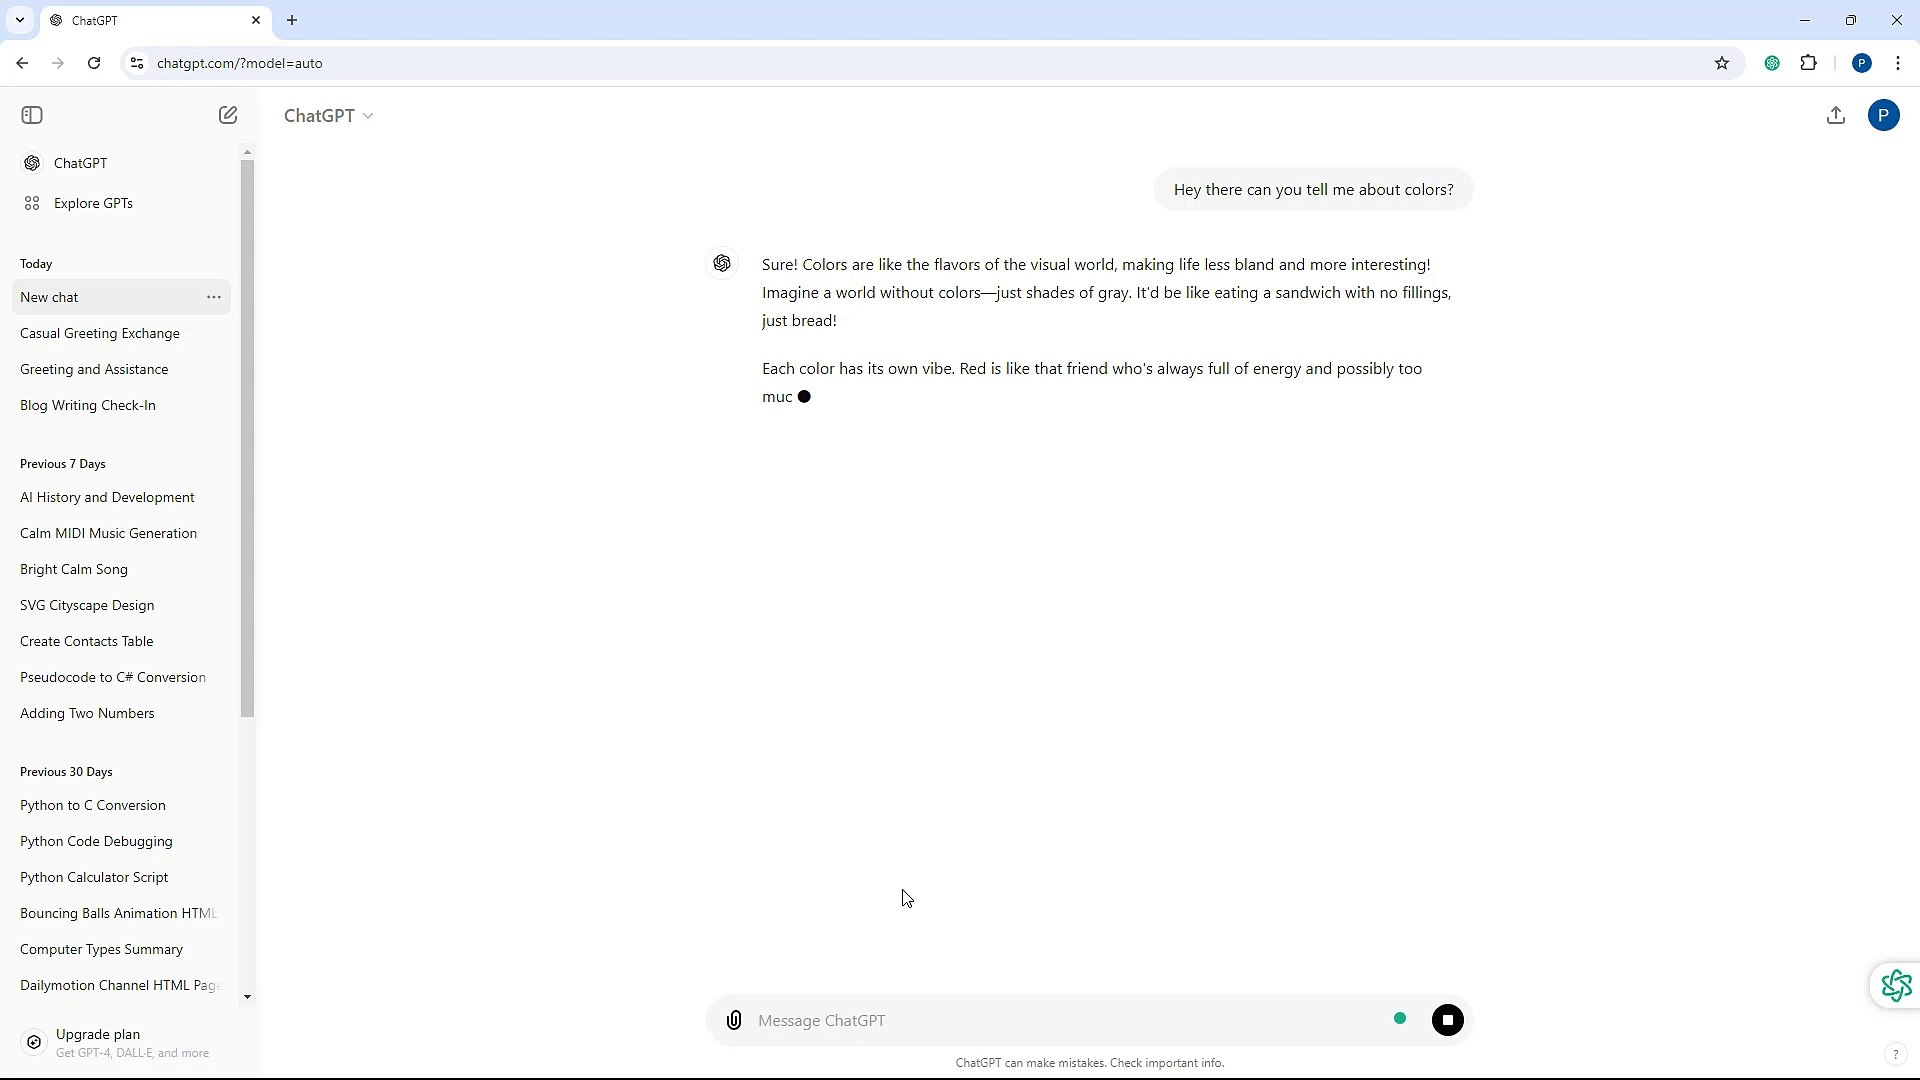
Task: Click the share conversation upload icon
Action: coord(1836,115)
